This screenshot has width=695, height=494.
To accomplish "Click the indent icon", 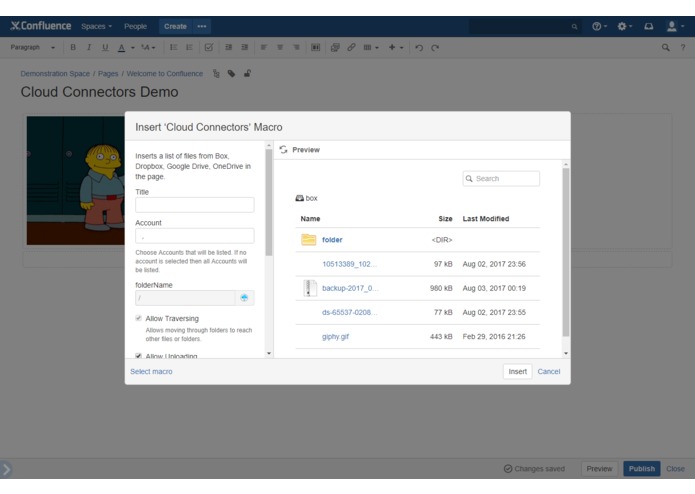I will click(x=244, y=47).
